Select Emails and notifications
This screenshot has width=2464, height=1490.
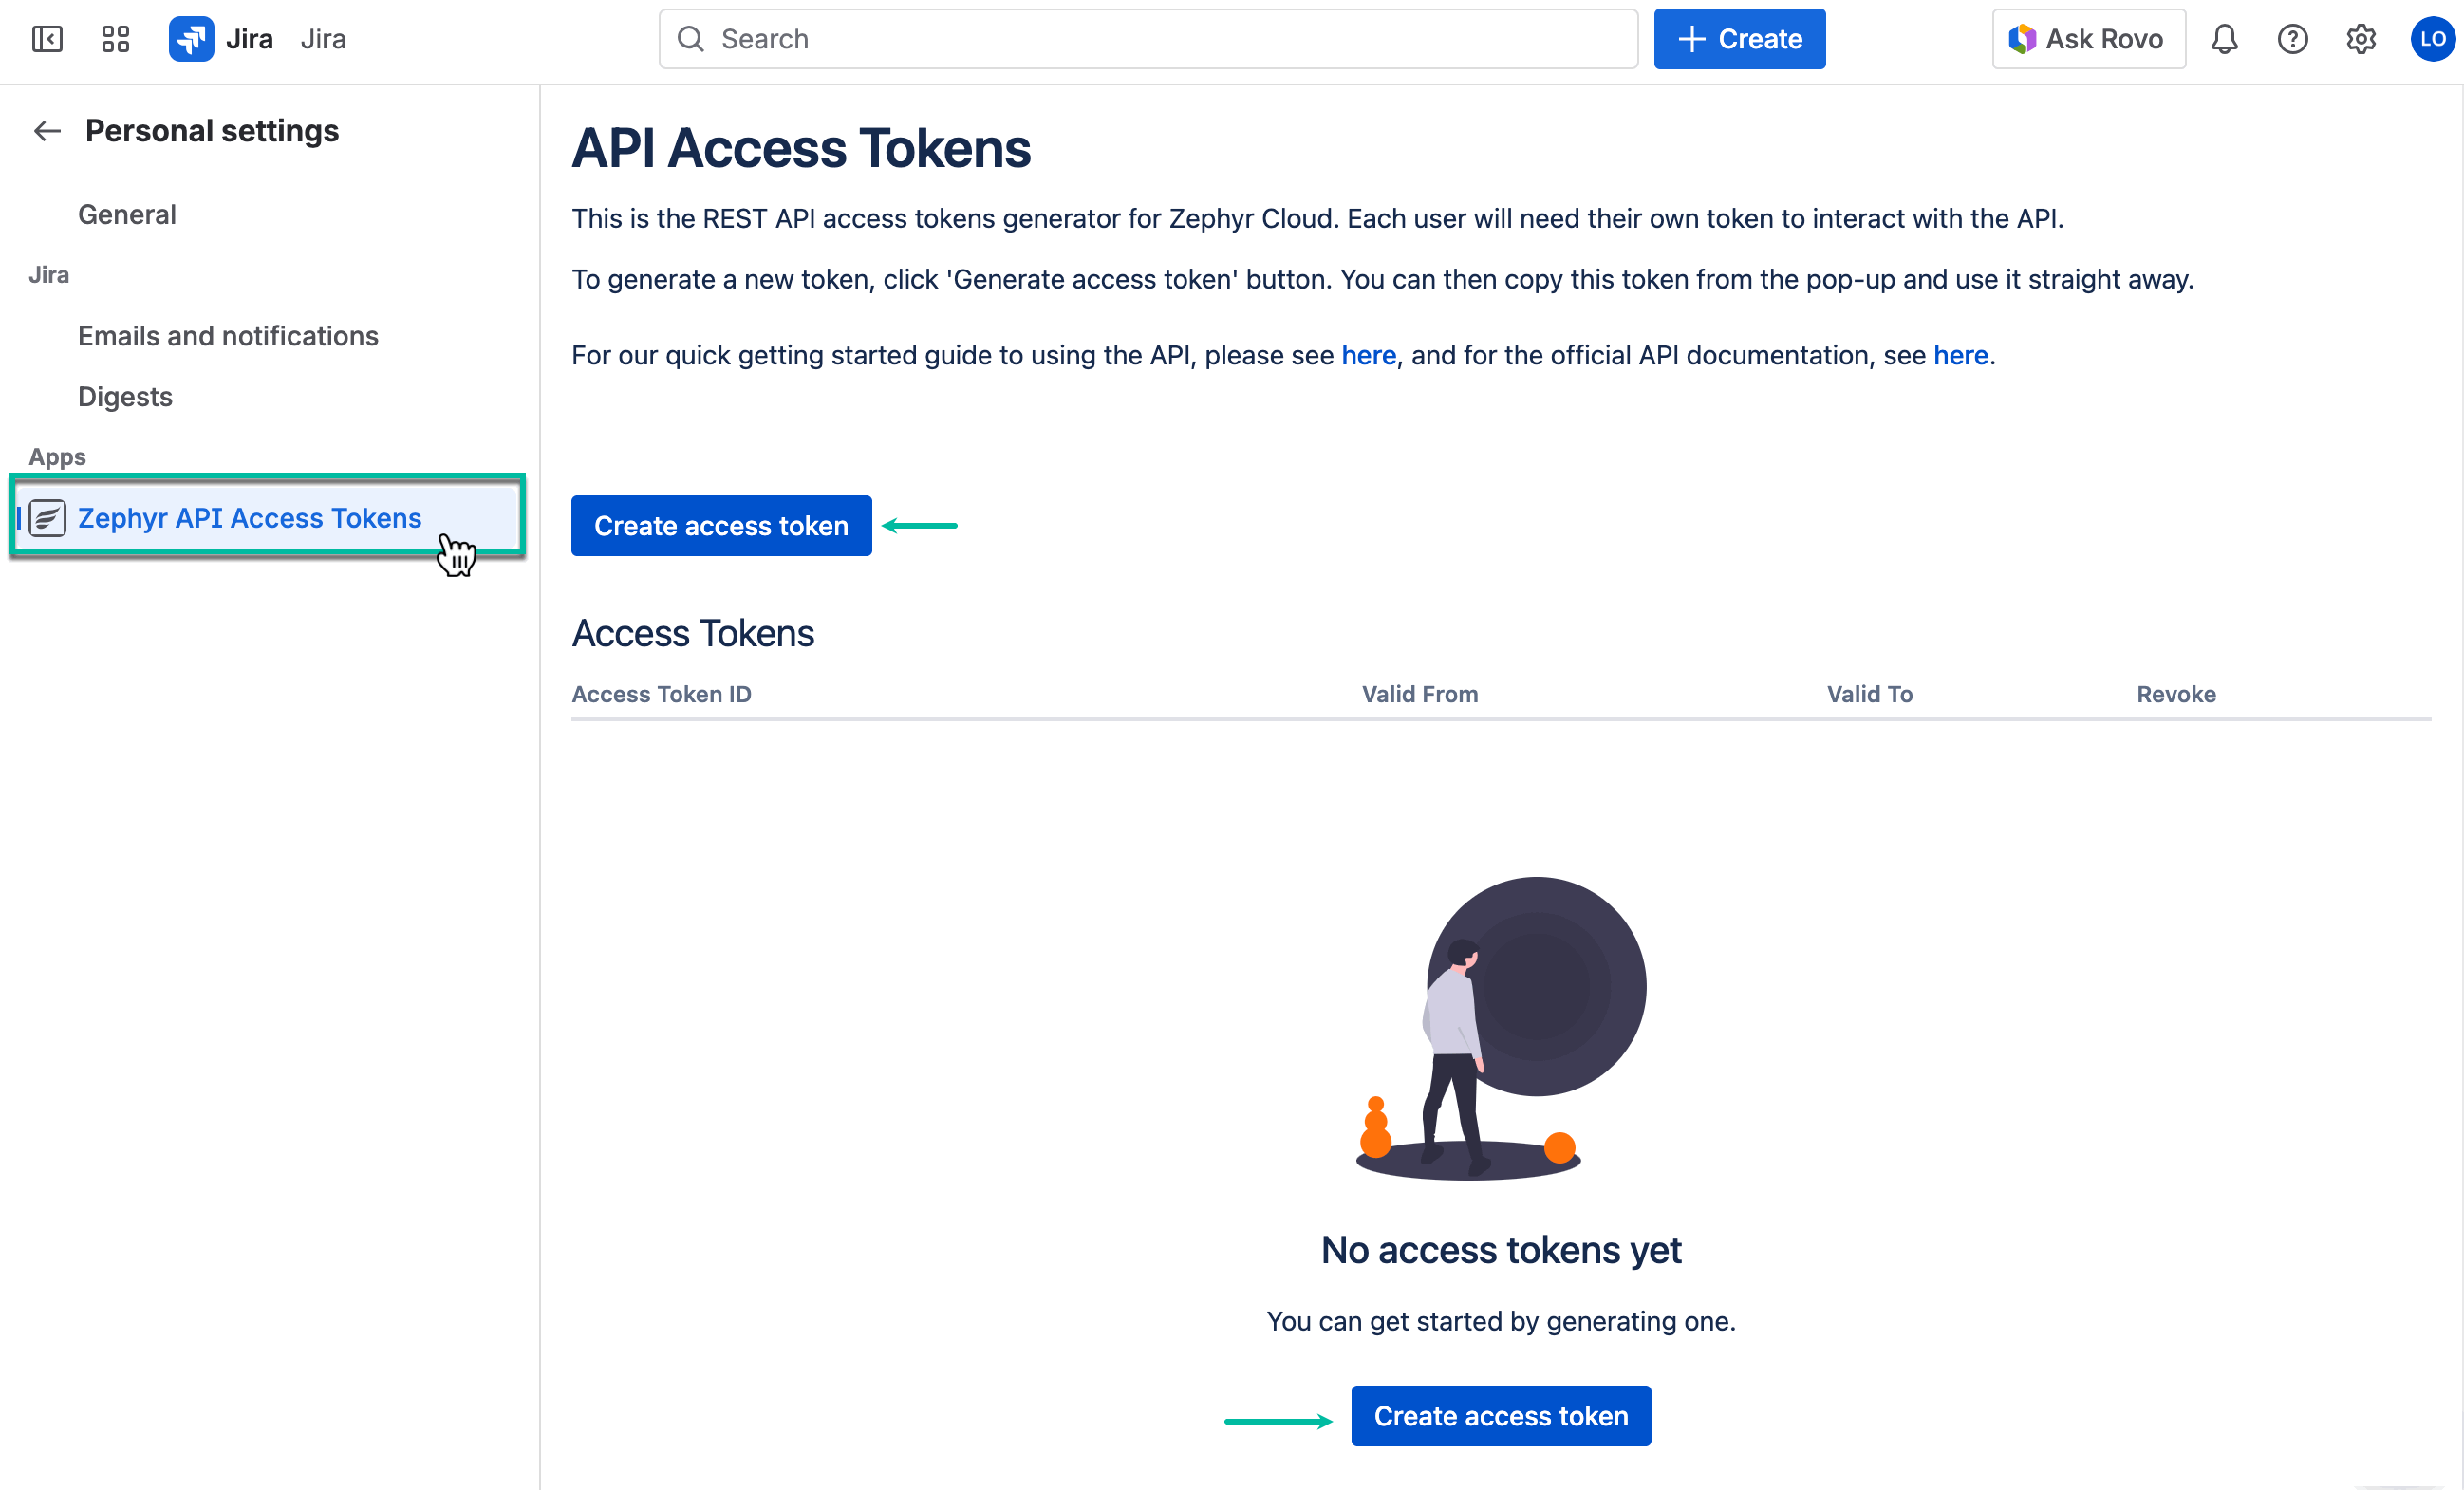(228, 336)
